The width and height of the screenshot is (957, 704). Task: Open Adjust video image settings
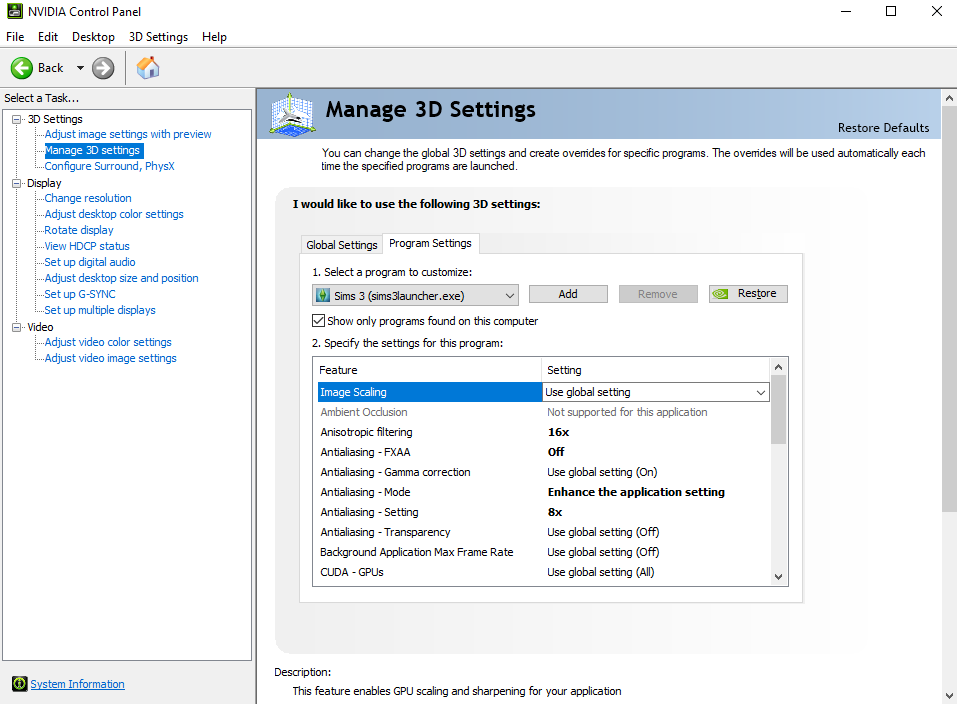point(110,358)
